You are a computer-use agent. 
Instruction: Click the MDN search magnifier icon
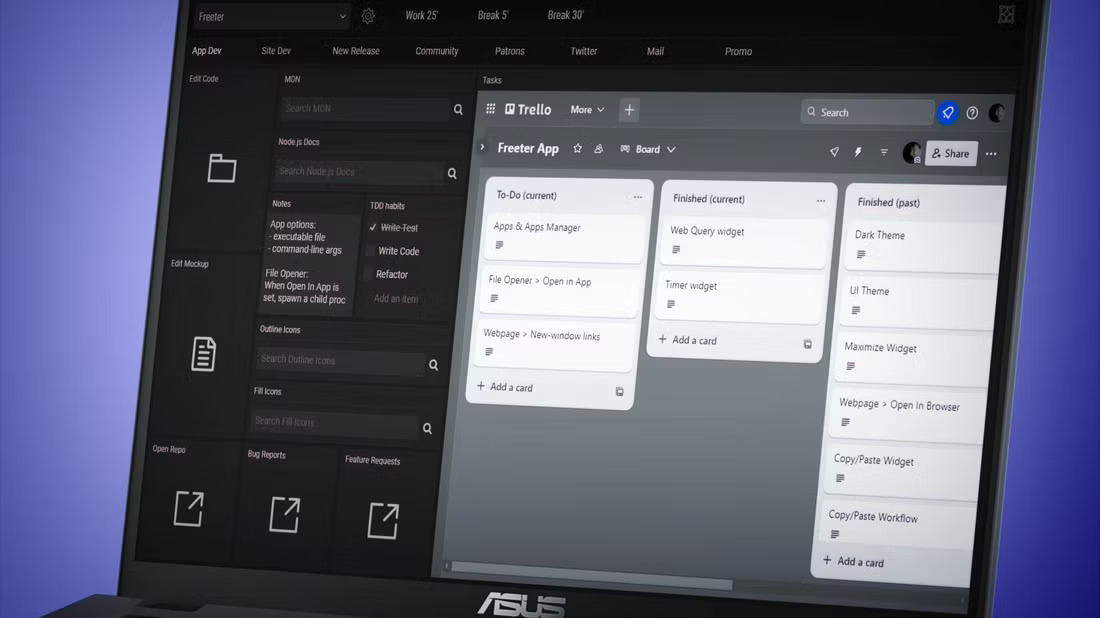[x=458, y=109]
